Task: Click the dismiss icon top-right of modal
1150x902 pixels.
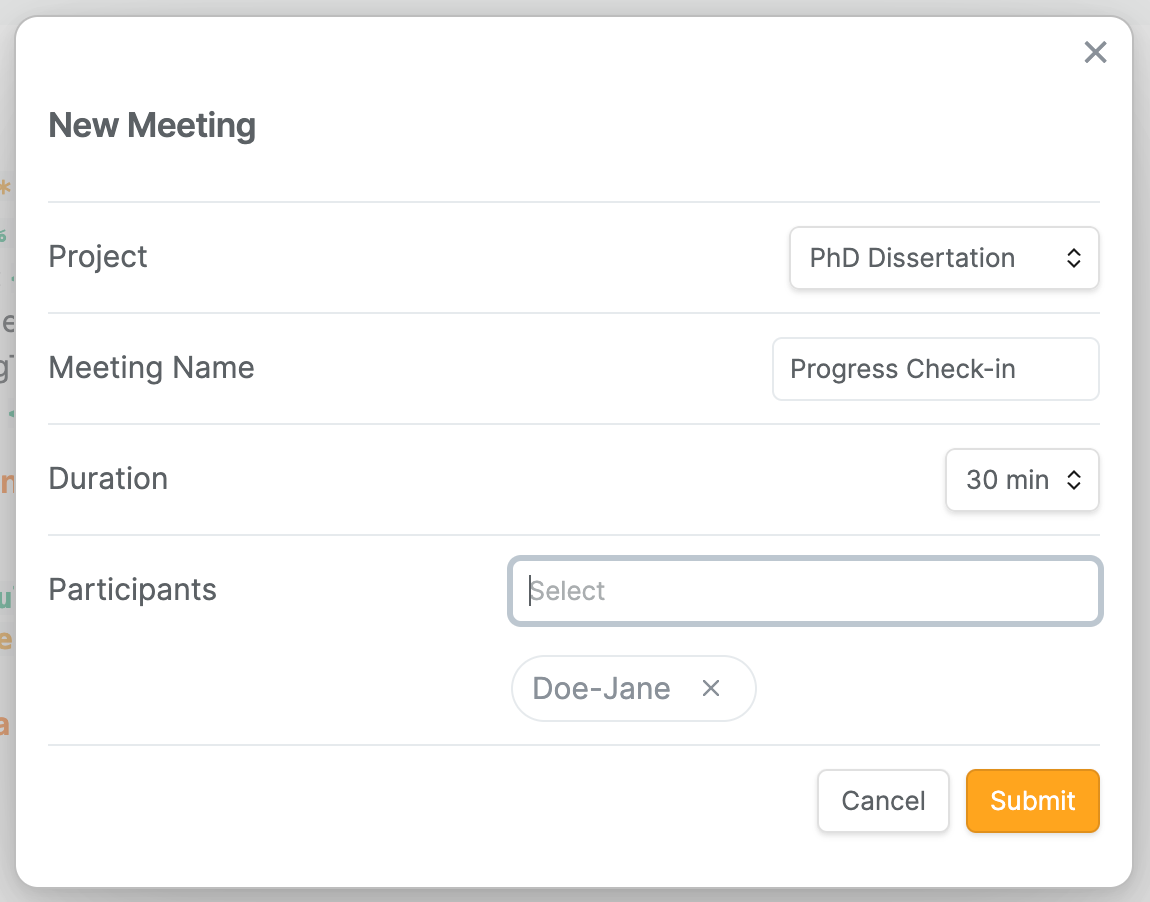Action: coord(1095,52)
